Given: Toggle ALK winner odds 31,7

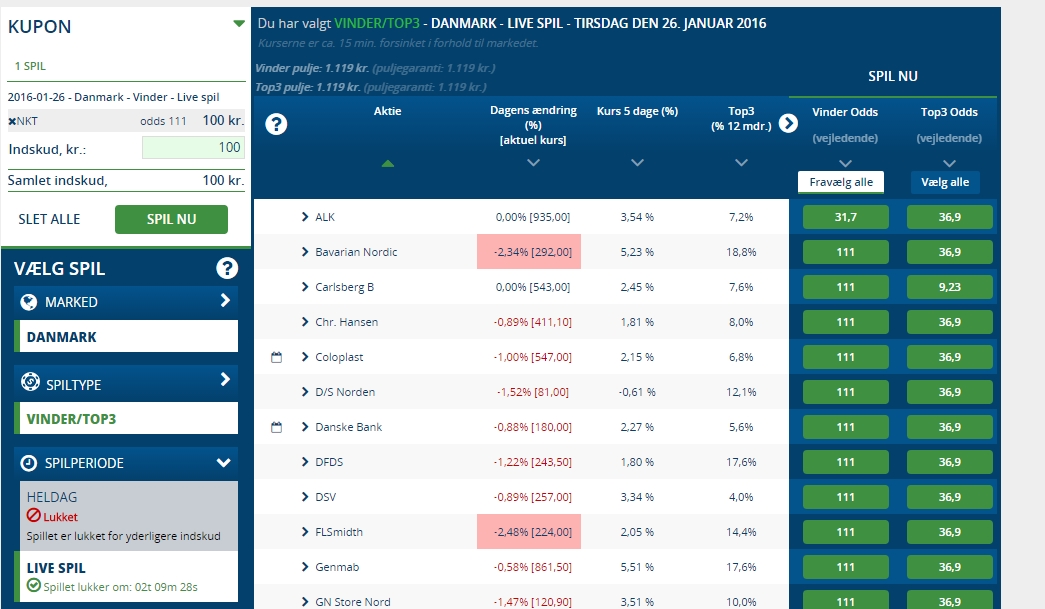Looking at the screenshot, I should (846, 217).
